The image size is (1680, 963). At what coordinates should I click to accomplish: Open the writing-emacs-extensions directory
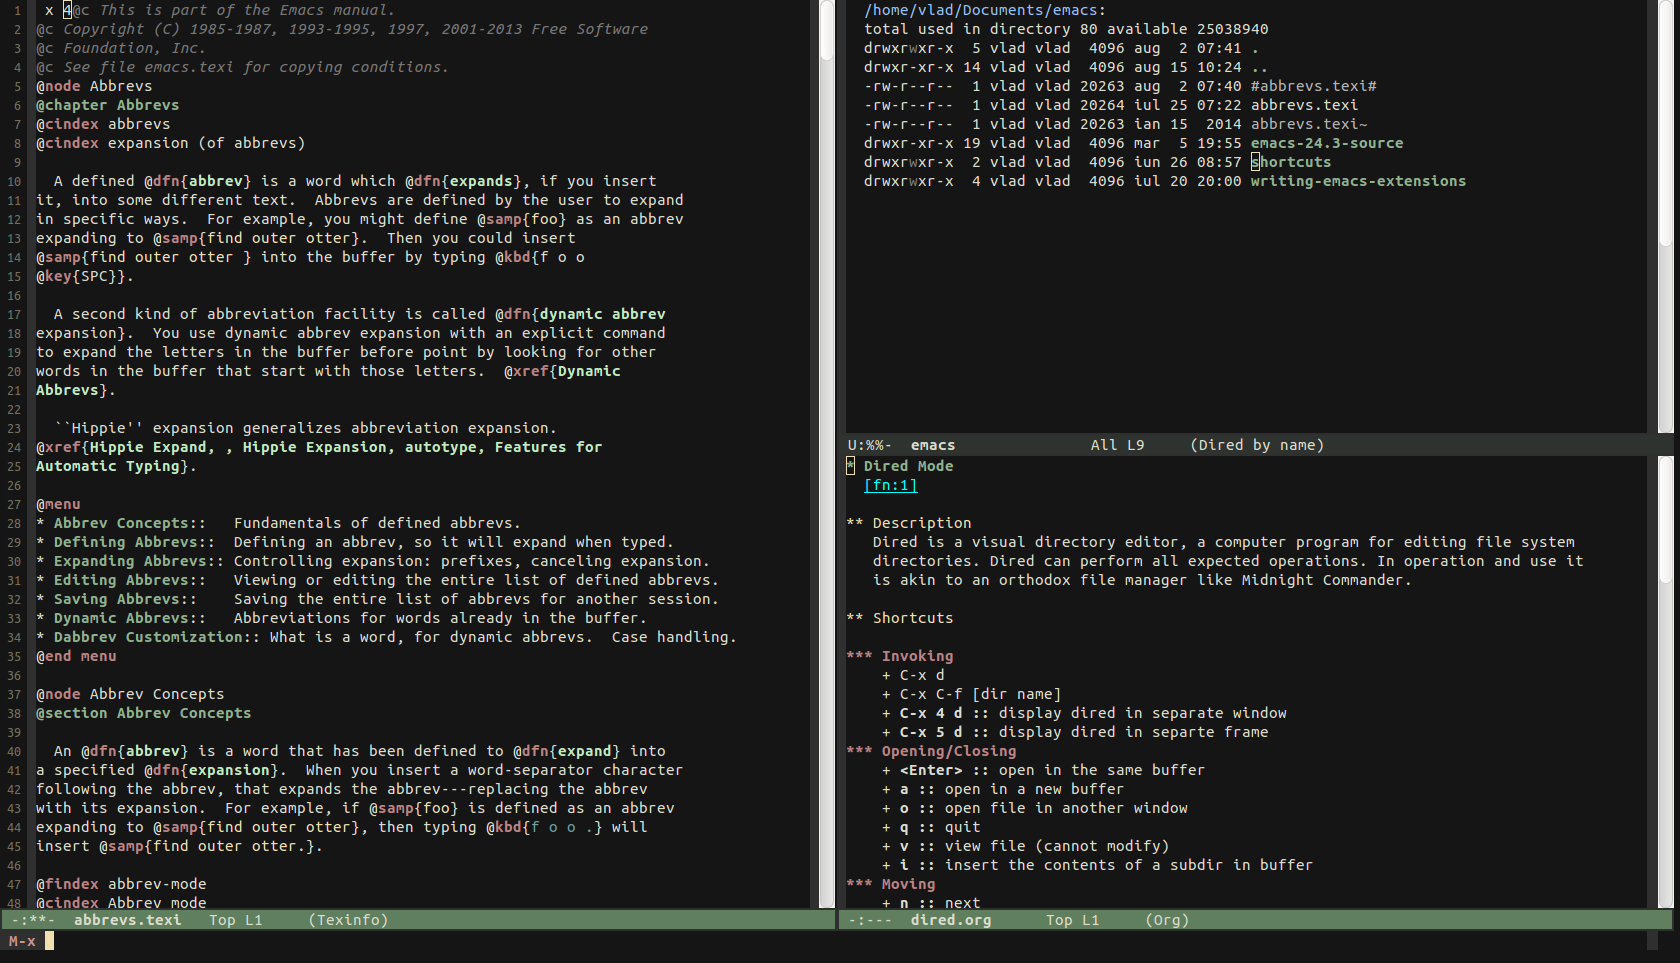pyautogui.click(x=1358, y=181)
